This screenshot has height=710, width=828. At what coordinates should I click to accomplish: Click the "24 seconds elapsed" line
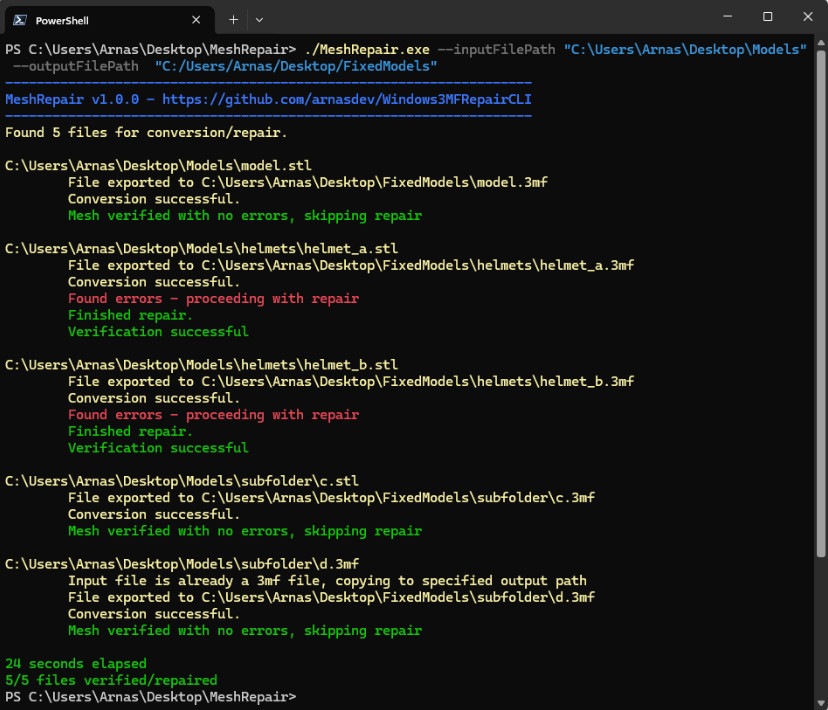76,664
